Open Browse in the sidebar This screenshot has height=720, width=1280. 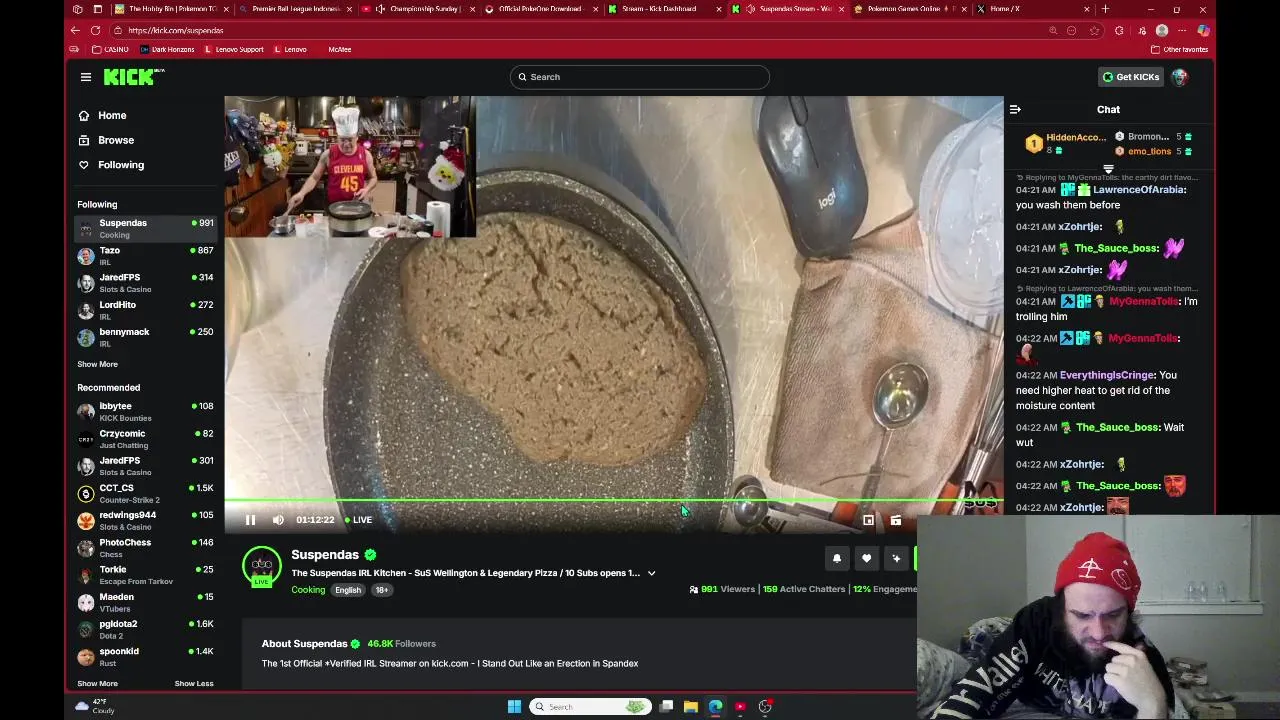click(116, 140)
